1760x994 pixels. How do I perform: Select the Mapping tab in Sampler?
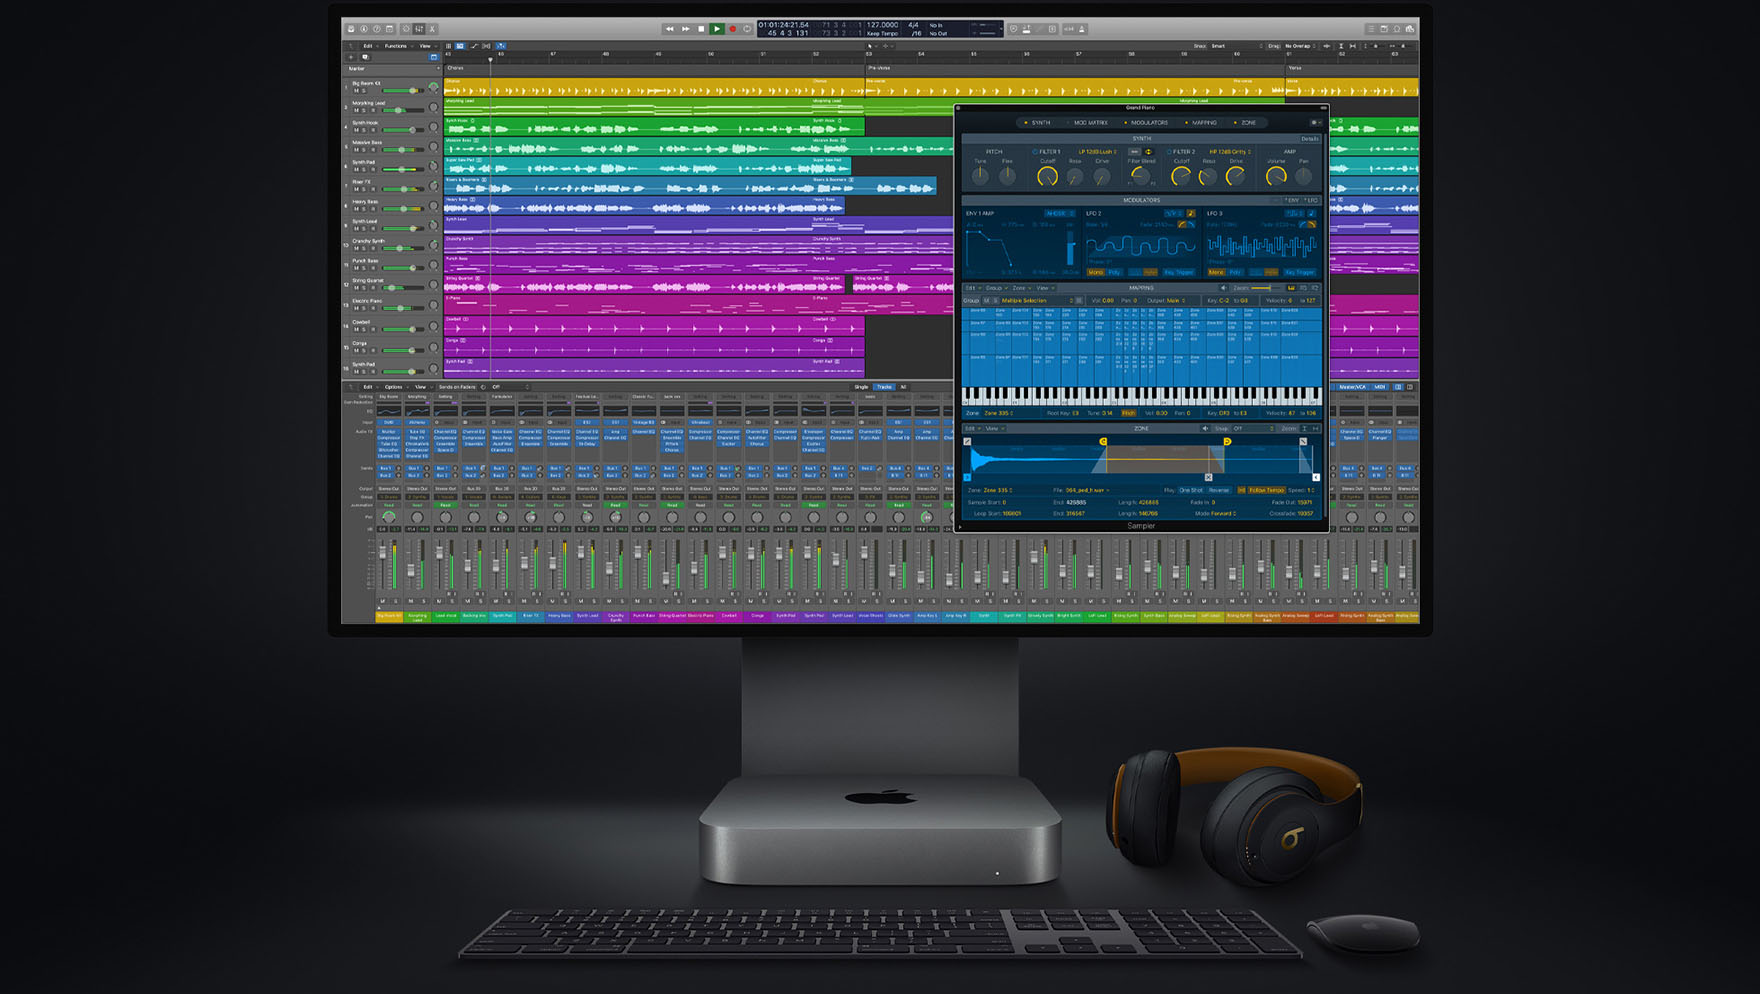click(x=1204, y=123)
